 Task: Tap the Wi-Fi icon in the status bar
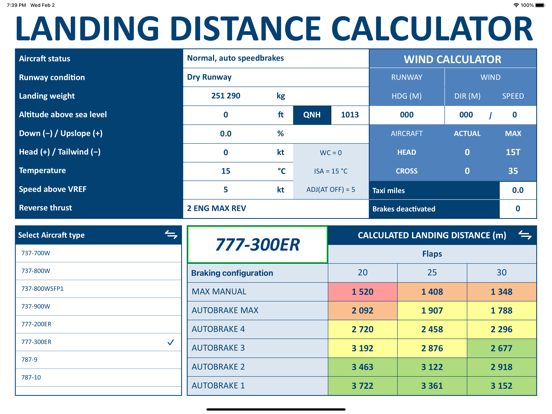click(x=516, y=5)
